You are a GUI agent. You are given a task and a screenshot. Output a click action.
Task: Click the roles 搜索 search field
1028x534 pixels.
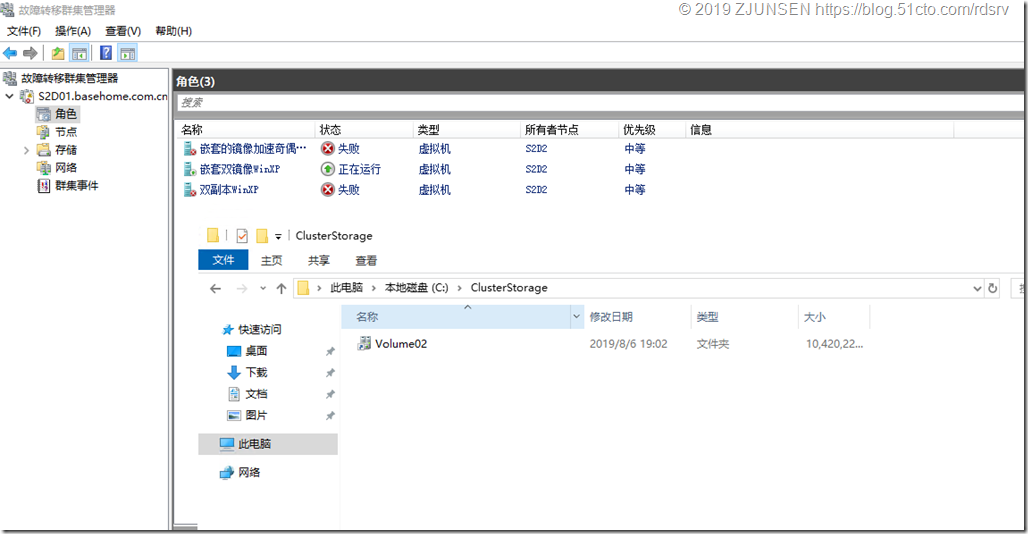click(600, 102)
